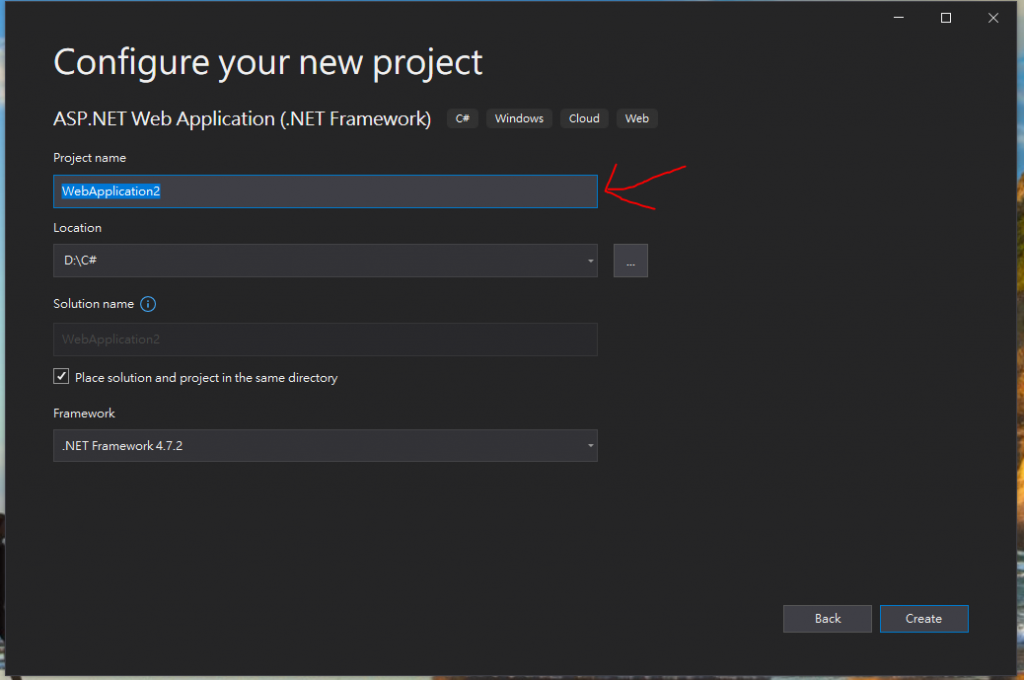Close the configure project dialog

click(x=993, y=18)
